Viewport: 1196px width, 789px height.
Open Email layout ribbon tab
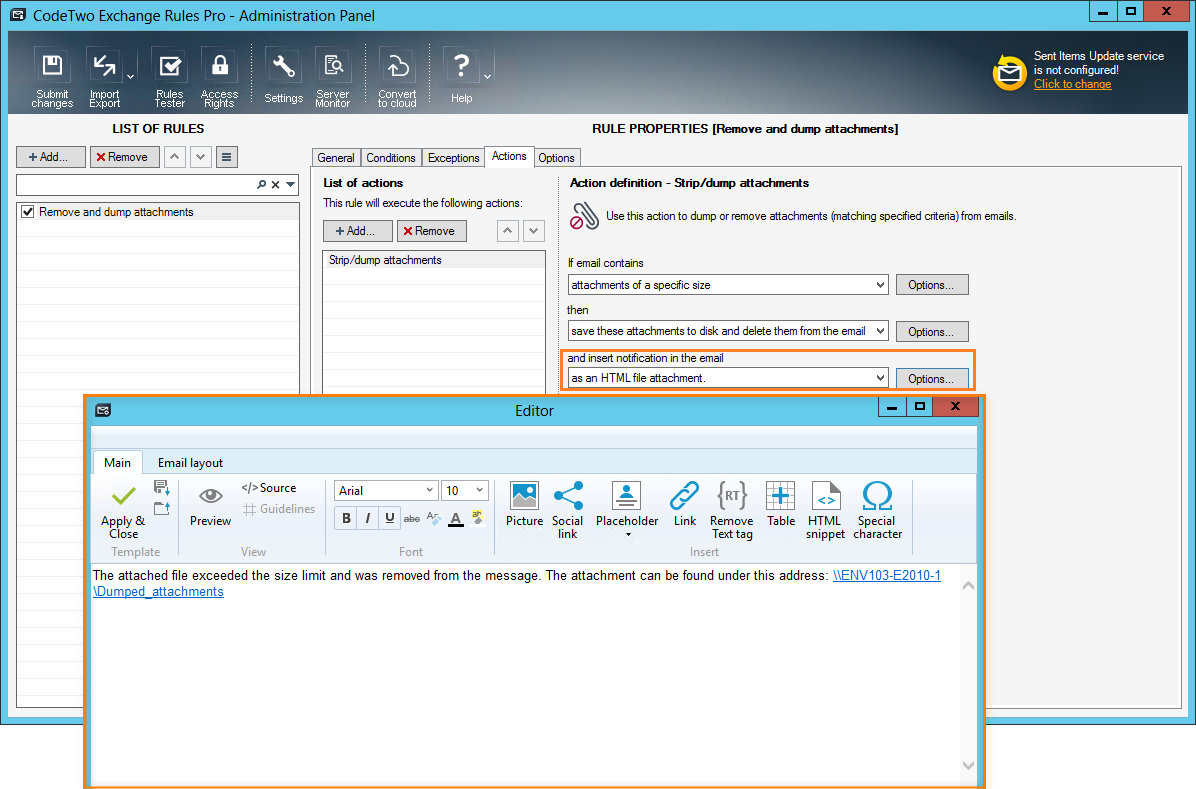[x=190, y=462]
